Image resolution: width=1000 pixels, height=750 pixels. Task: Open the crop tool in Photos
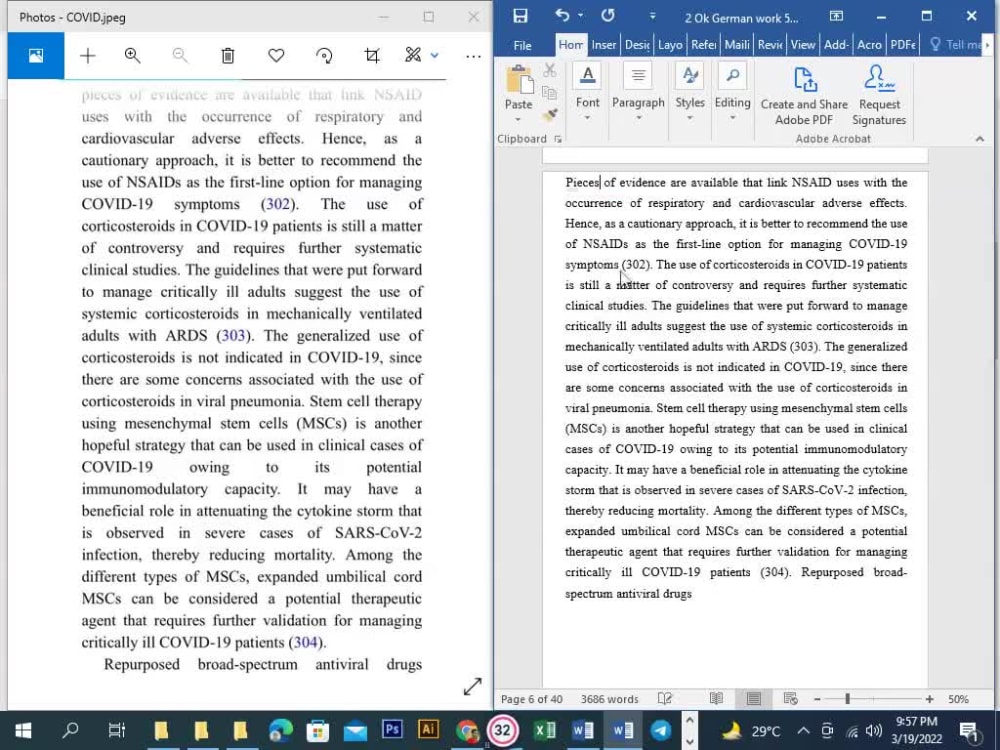coord(372,55)
